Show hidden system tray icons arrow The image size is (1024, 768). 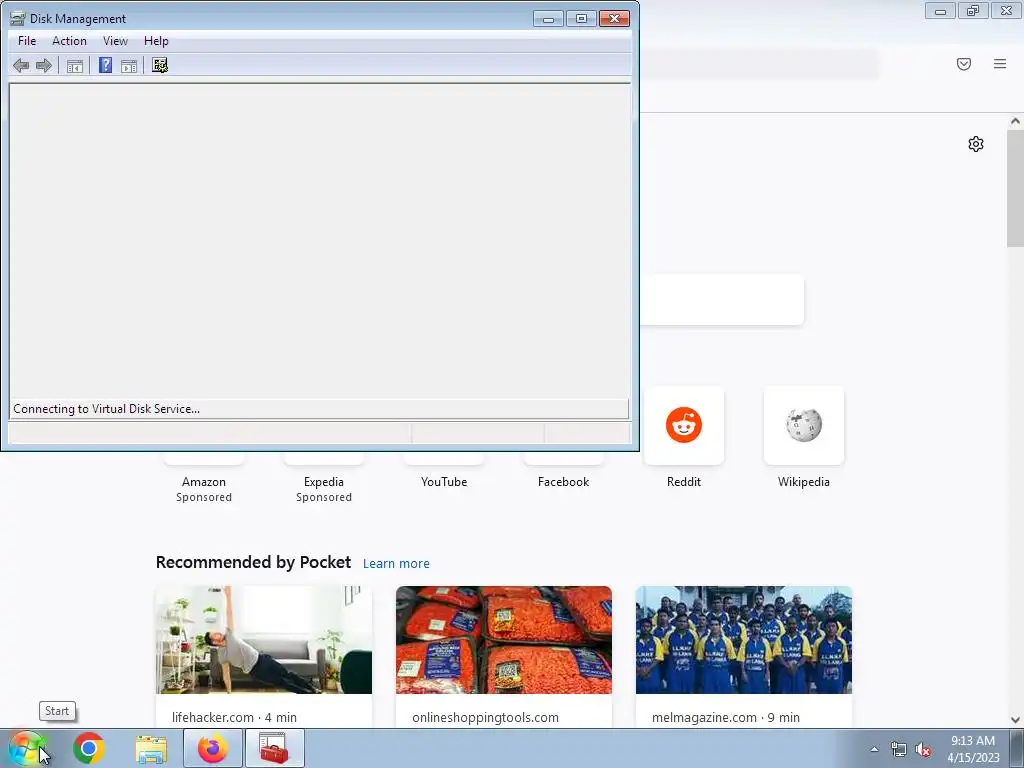pos(874,750)
